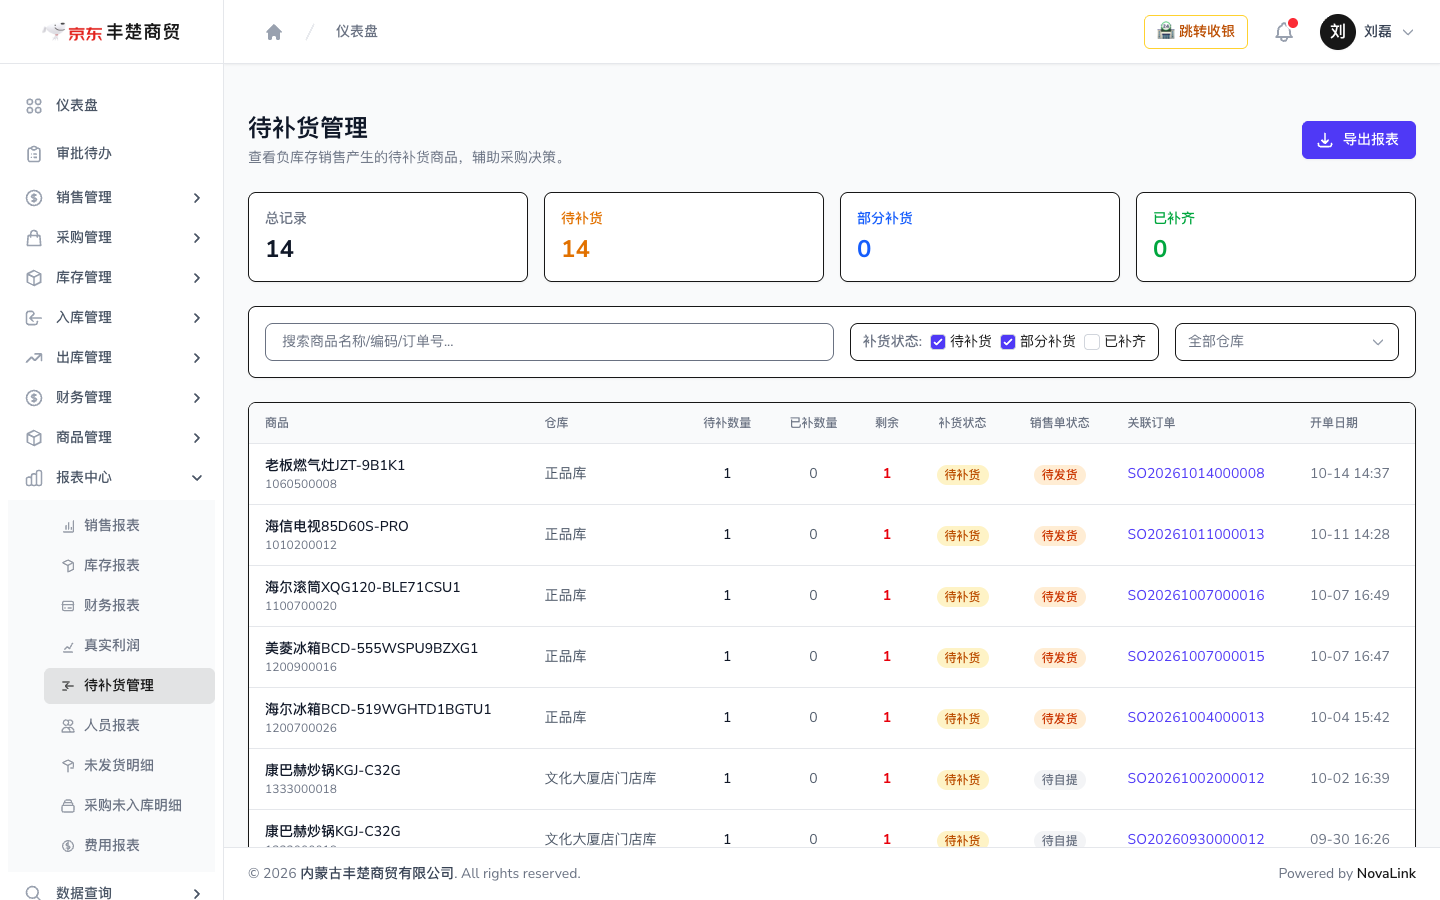Viewport: 1440px width, 900px height.
Task: Expand the 采购管理 menu chevron
Action: click(x=197, y=238)
